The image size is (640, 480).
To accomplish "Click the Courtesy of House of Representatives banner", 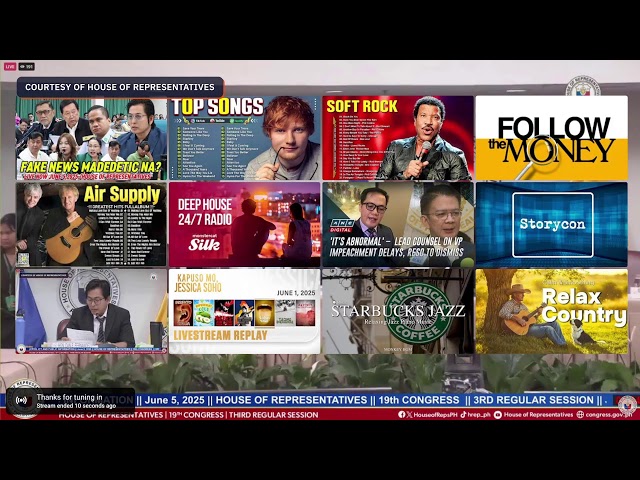I will (120, 87).
